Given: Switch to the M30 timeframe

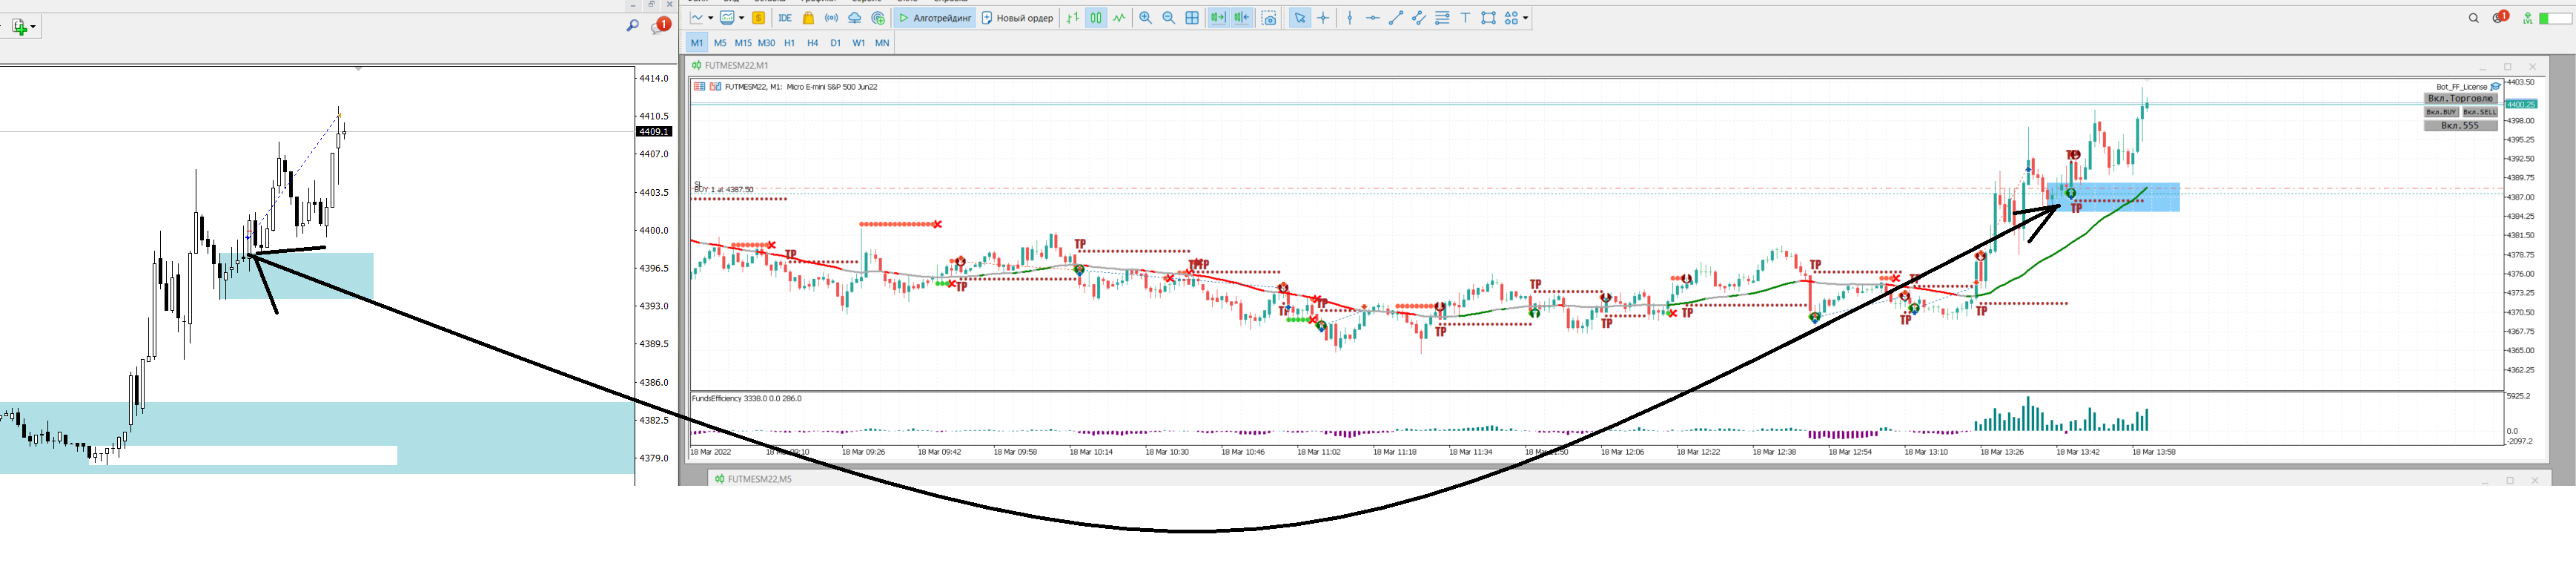Looking at the screenshot, I should (x=766, y=43).
